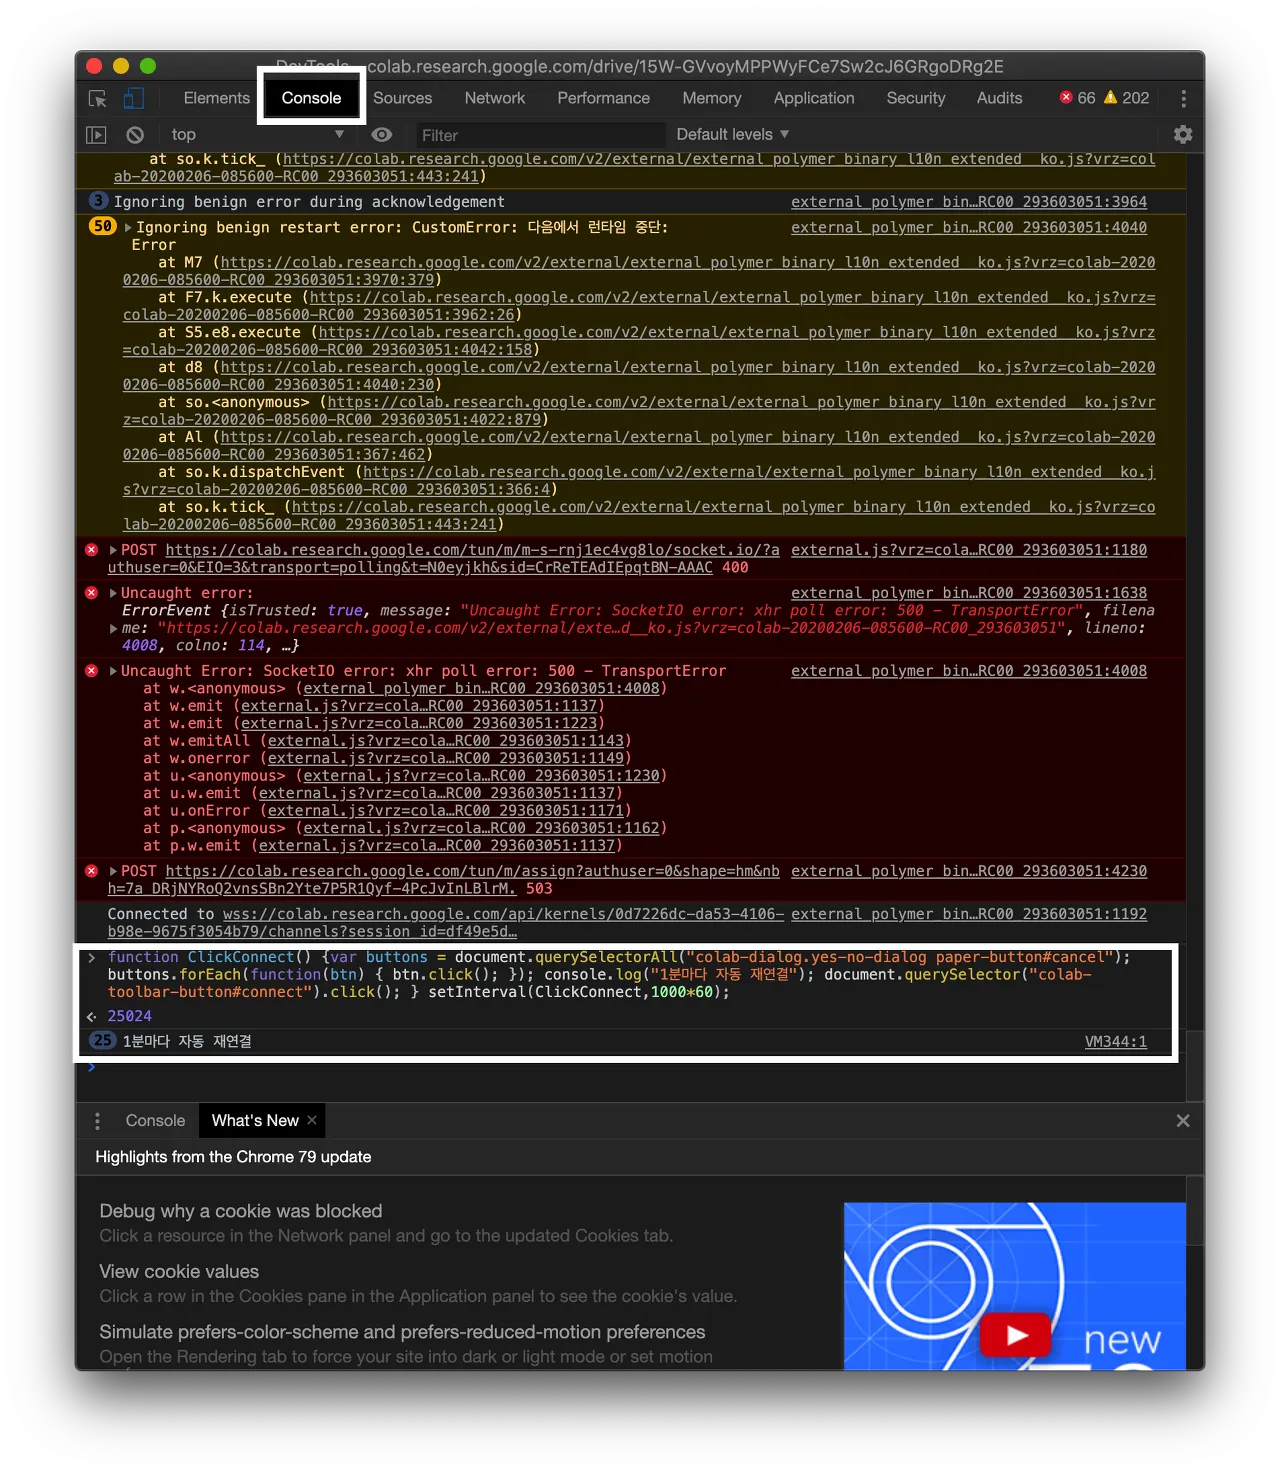Open the p.<anonymous> stack link ending :1162

pyautogui.click(x=482, y=829)
